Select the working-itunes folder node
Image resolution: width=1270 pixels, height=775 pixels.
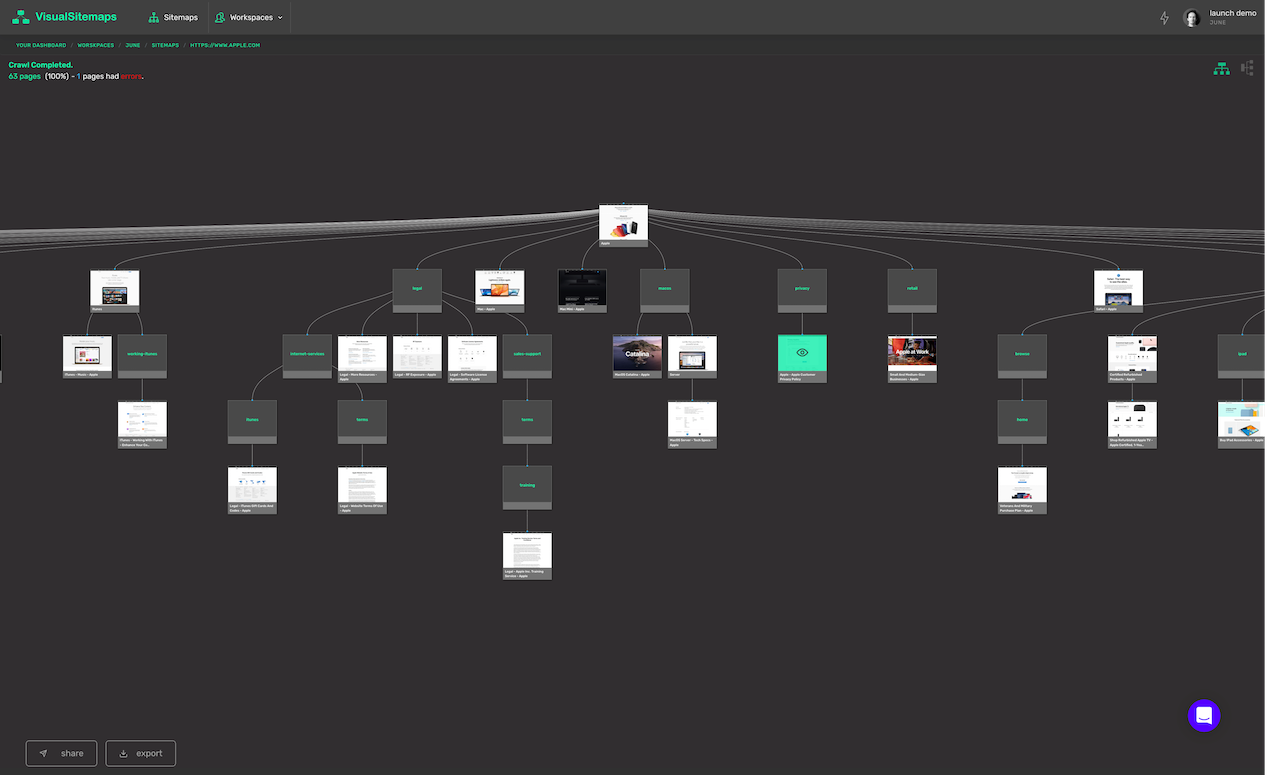[x=142, y=357]
